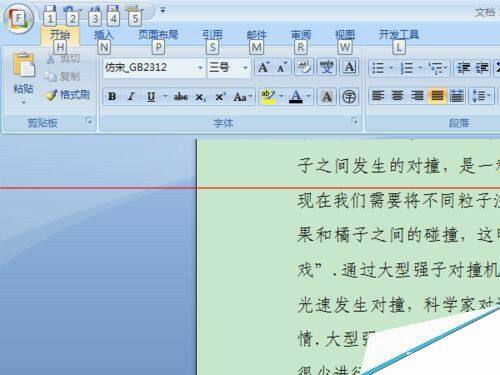Expand the Font group dialog launcher
Screen dimensions: 500x375
355,121
